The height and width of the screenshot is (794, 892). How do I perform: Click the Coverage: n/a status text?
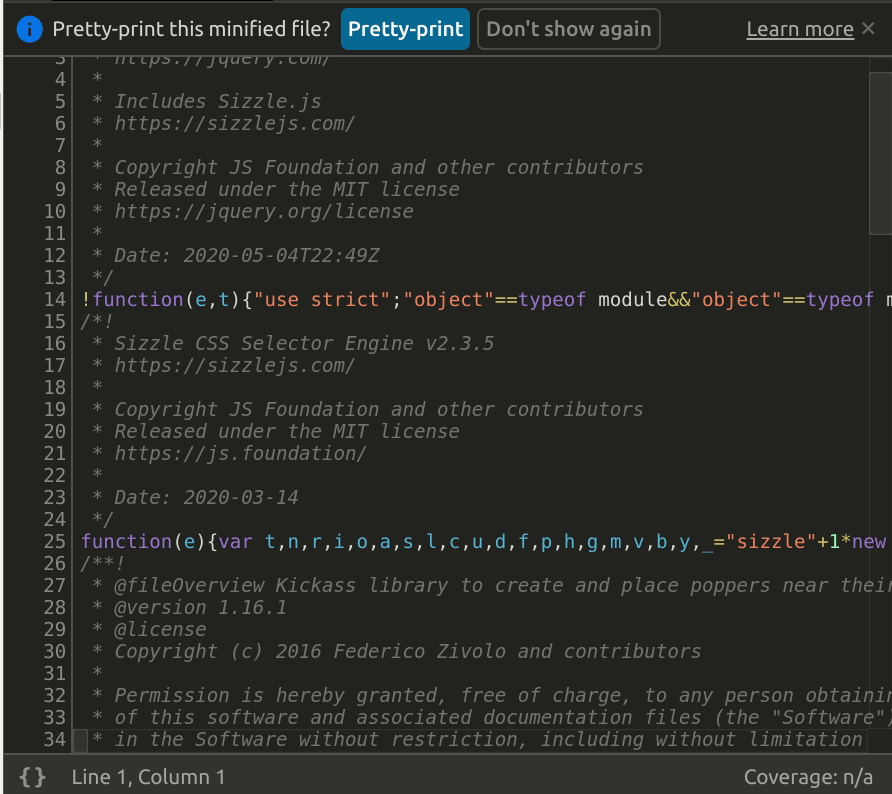pyautogui.click(x=808, y=777)
